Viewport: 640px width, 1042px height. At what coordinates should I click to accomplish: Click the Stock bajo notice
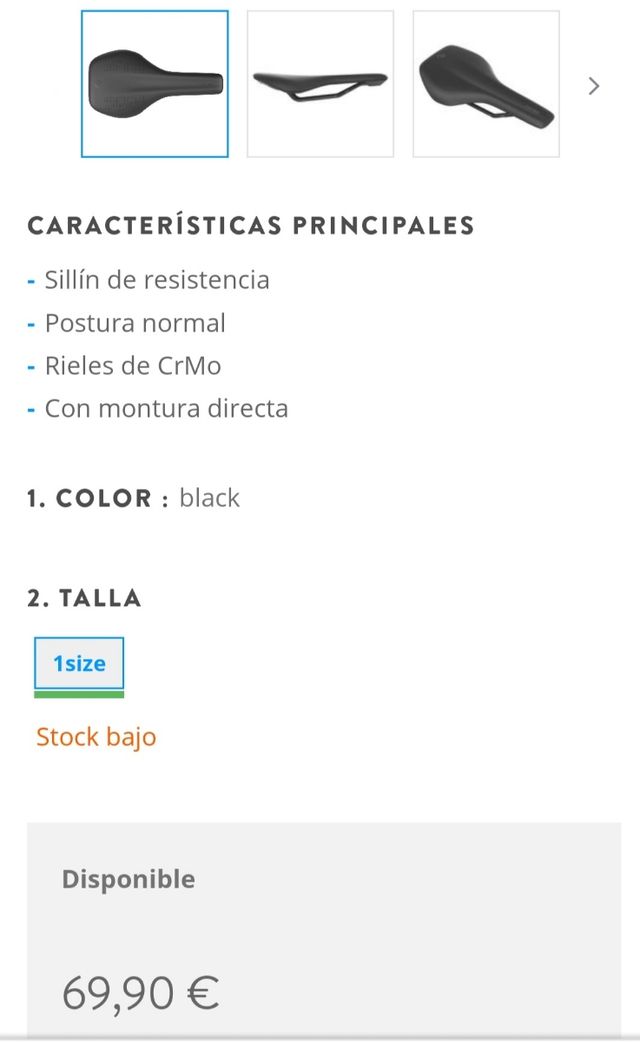[x=96, y=737]
